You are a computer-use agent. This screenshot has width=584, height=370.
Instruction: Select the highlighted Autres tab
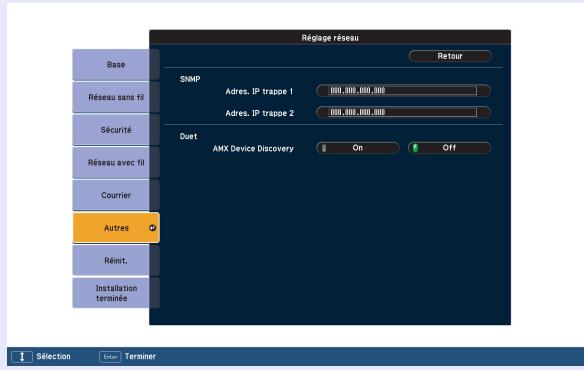[116, 228]
